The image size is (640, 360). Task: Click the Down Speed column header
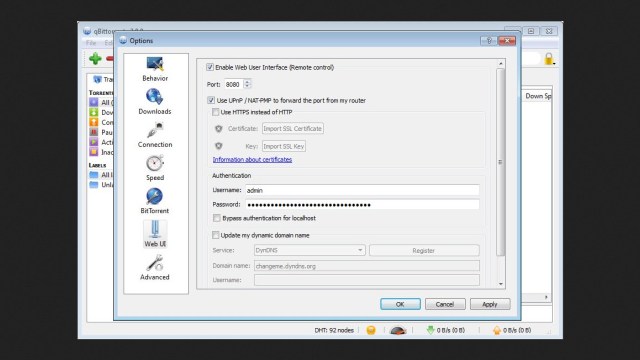click(538, 96)
